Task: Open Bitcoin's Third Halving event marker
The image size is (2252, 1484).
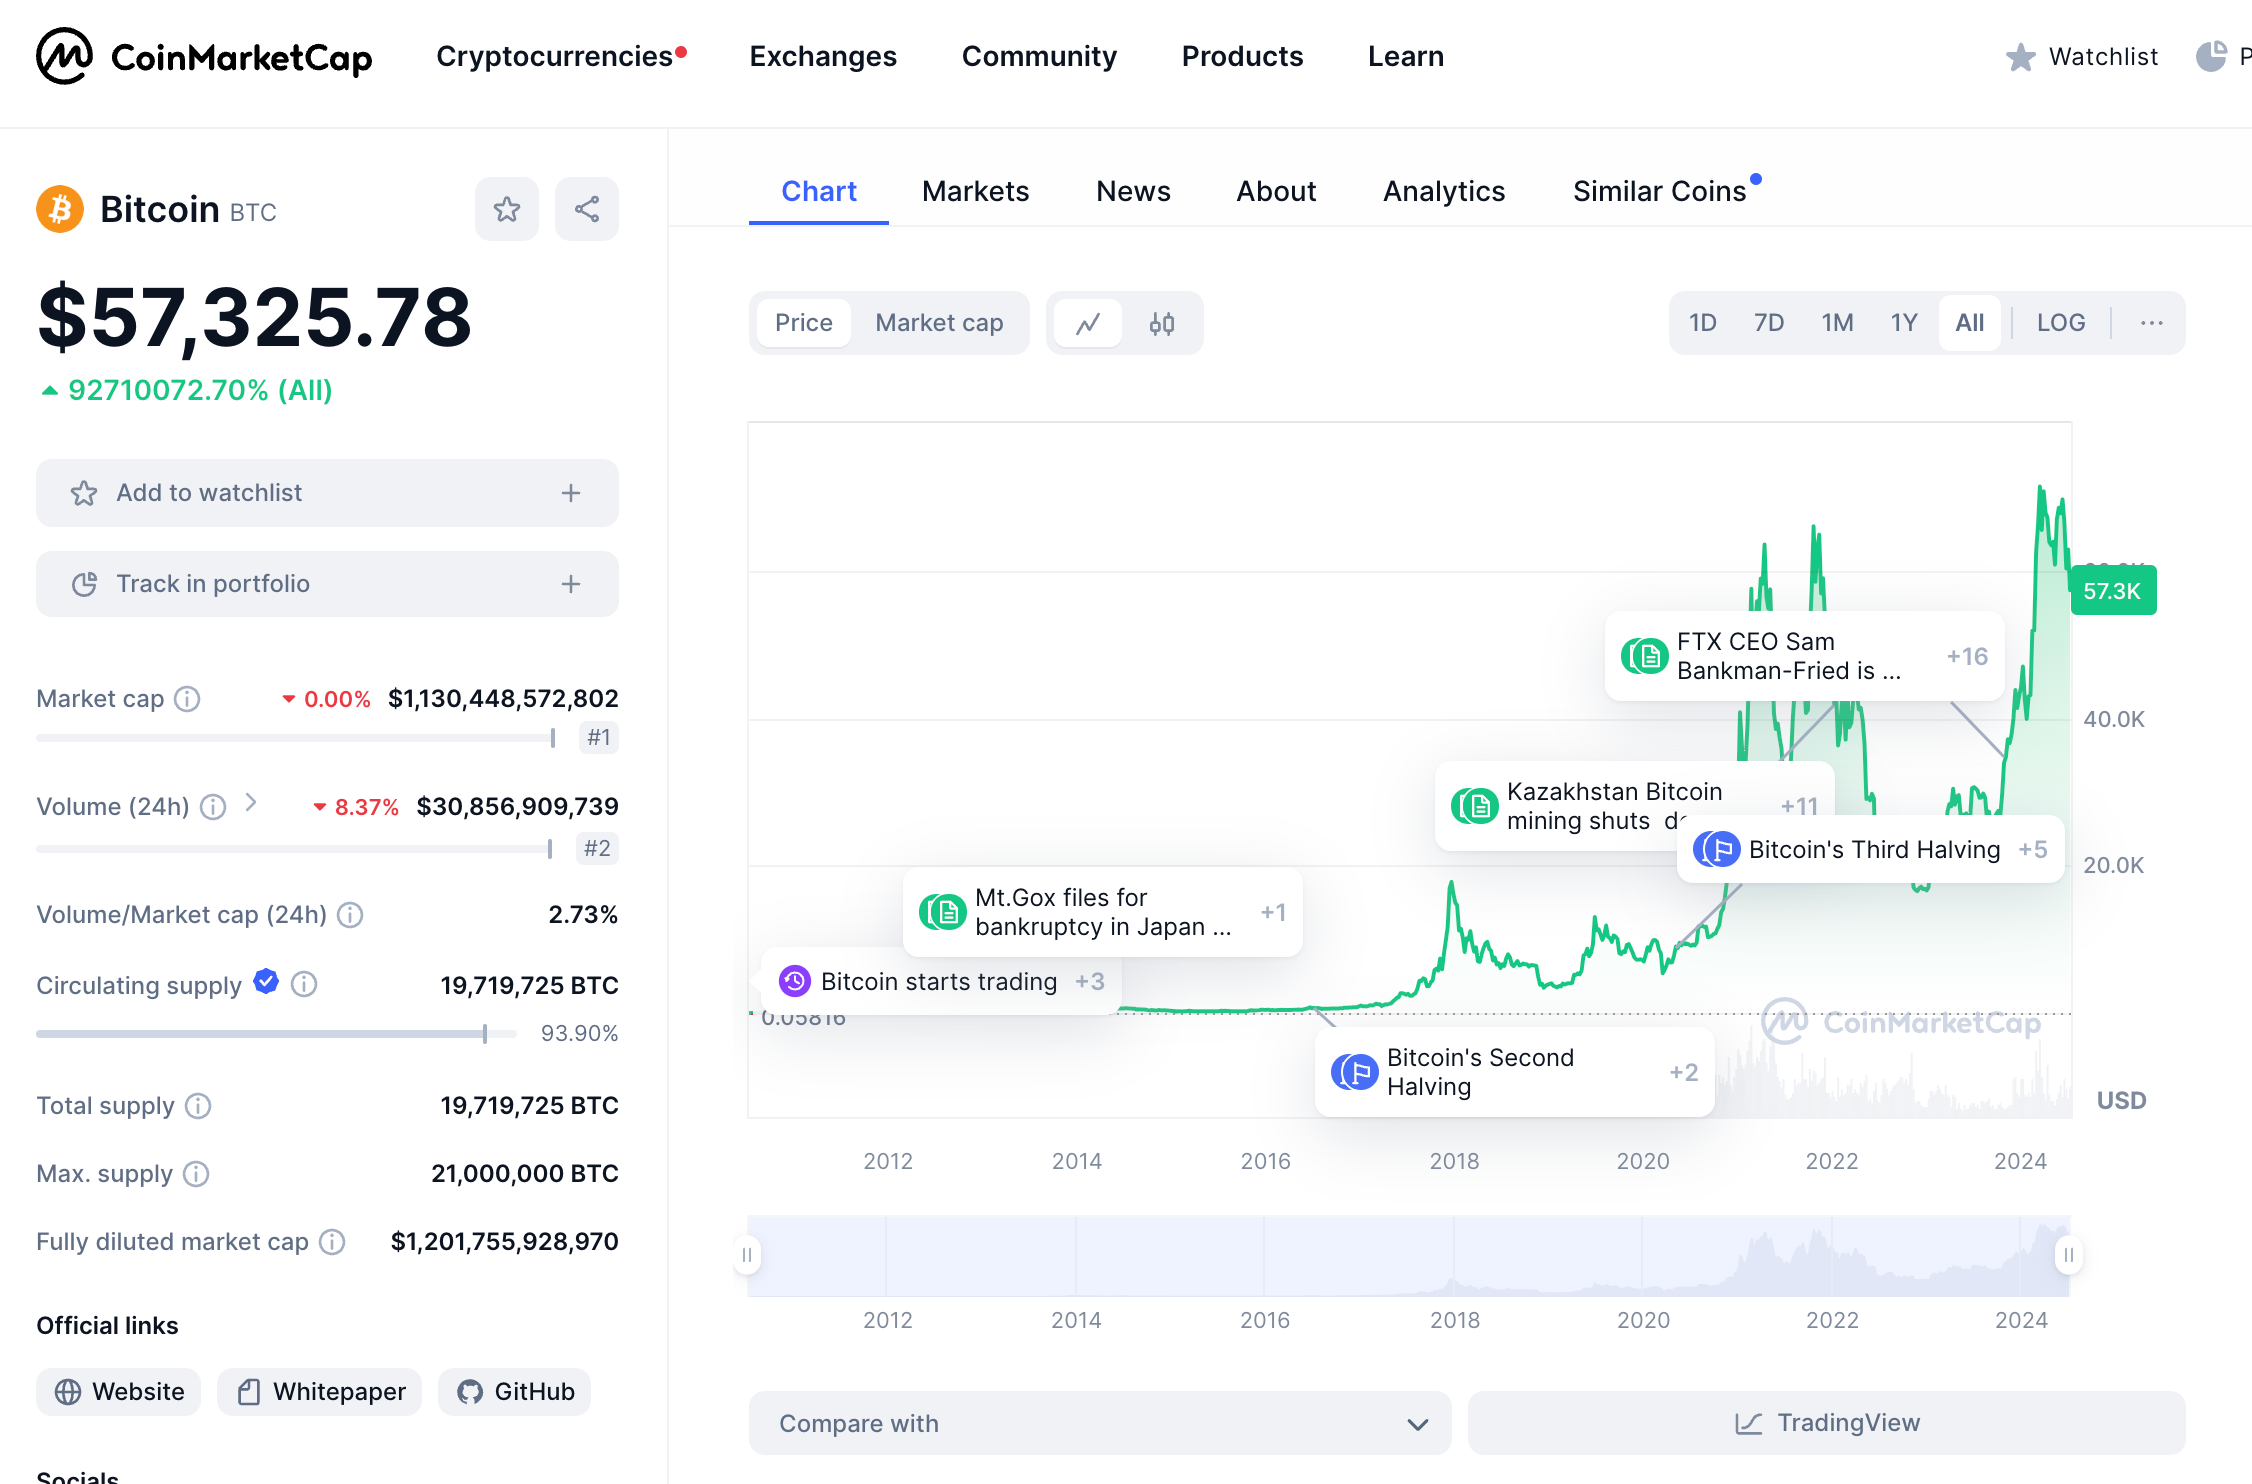Action: click(1870, 850)
